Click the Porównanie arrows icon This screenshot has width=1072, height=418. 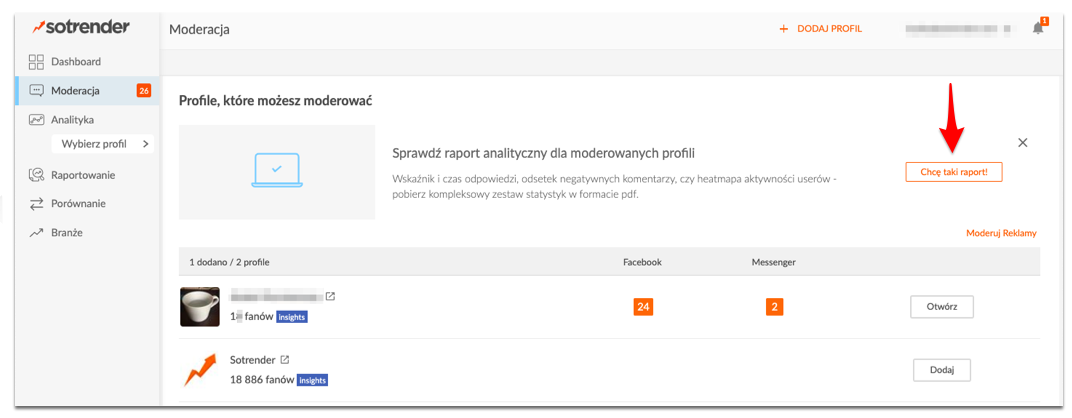coord(37,204)
